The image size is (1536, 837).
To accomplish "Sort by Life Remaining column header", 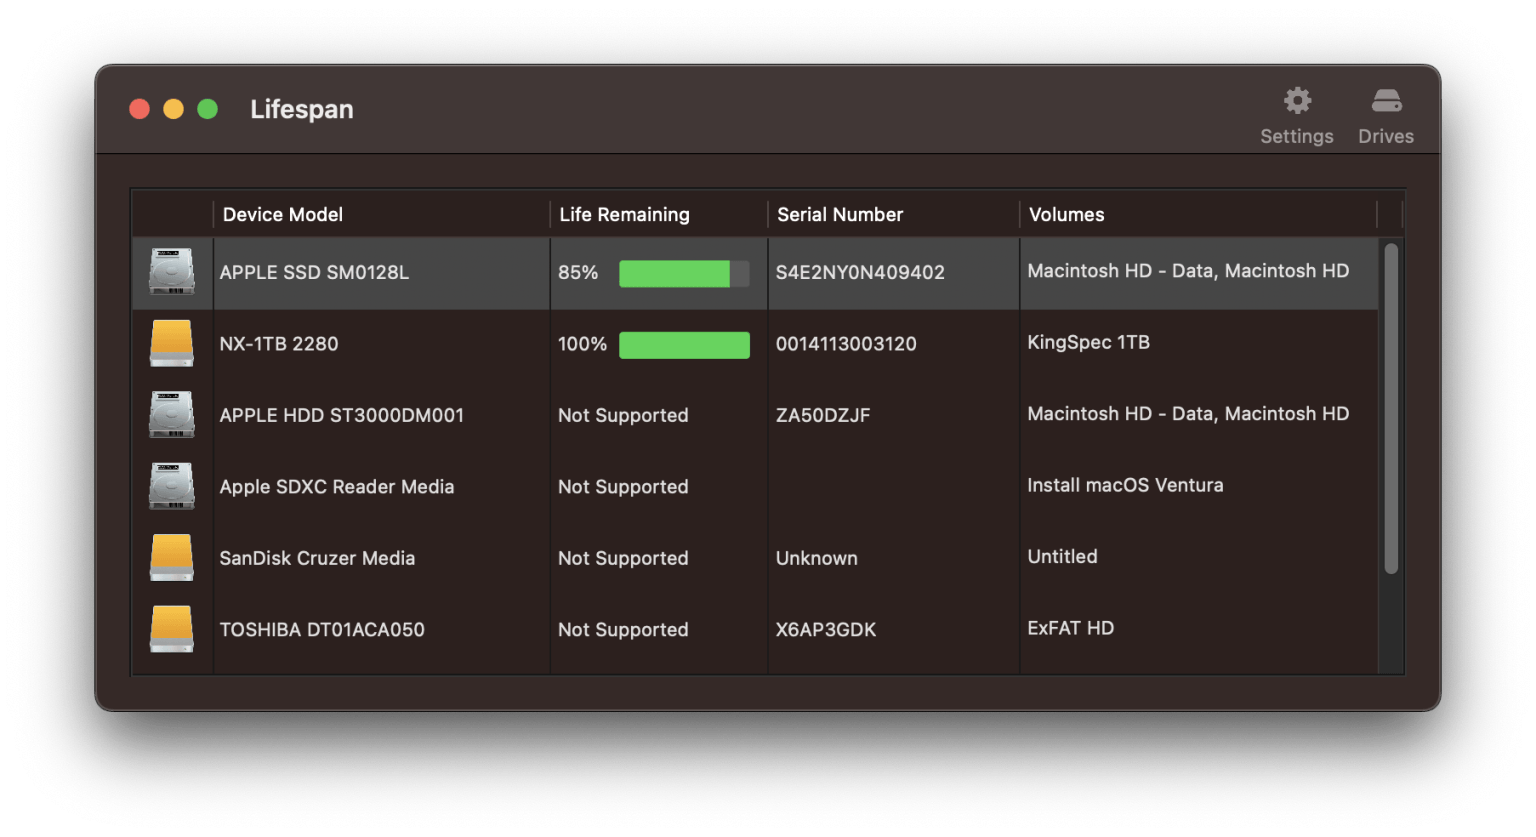I will [x=624, y=215].
